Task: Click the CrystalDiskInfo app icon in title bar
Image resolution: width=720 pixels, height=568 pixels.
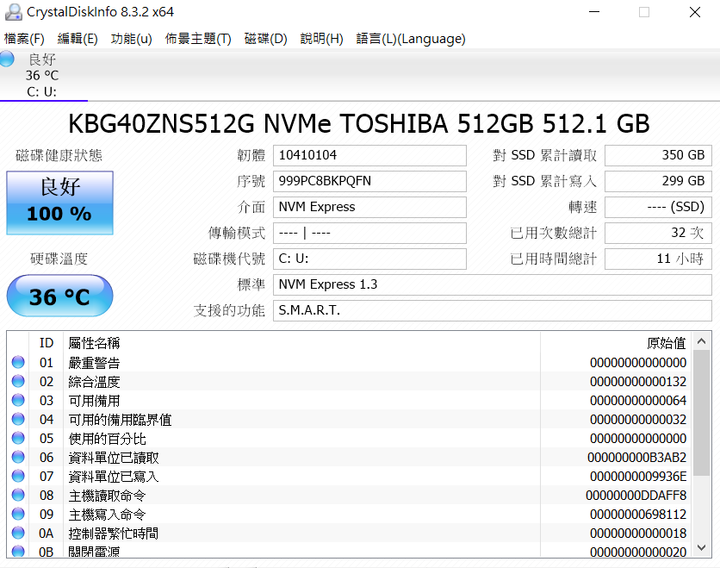Action: (x=13, y=12)
